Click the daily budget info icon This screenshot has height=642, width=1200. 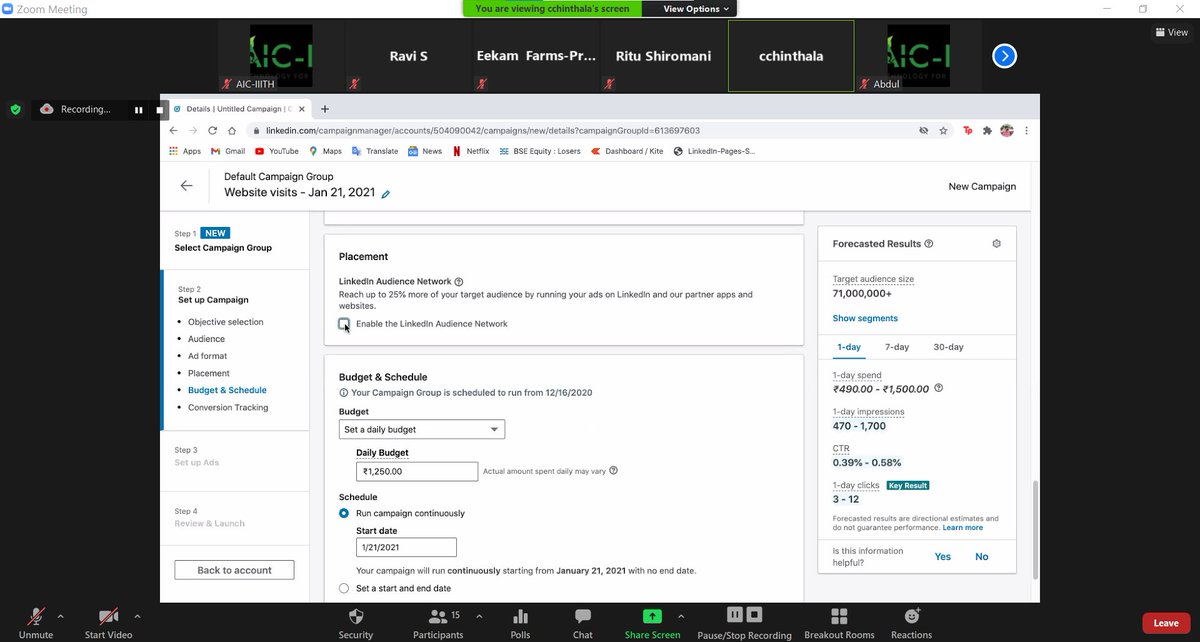[613, 470]
